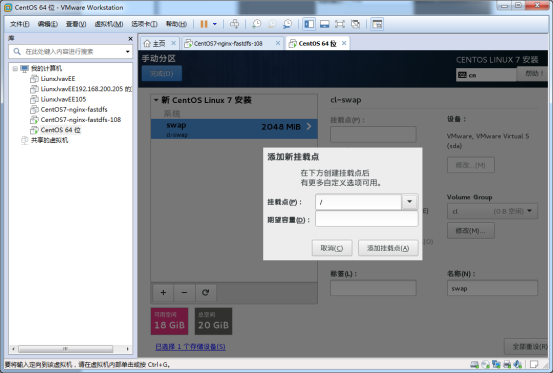Click the take snapshot clock icon
The width and height of the screenshot is (553, 373).
tap(256, 24)
